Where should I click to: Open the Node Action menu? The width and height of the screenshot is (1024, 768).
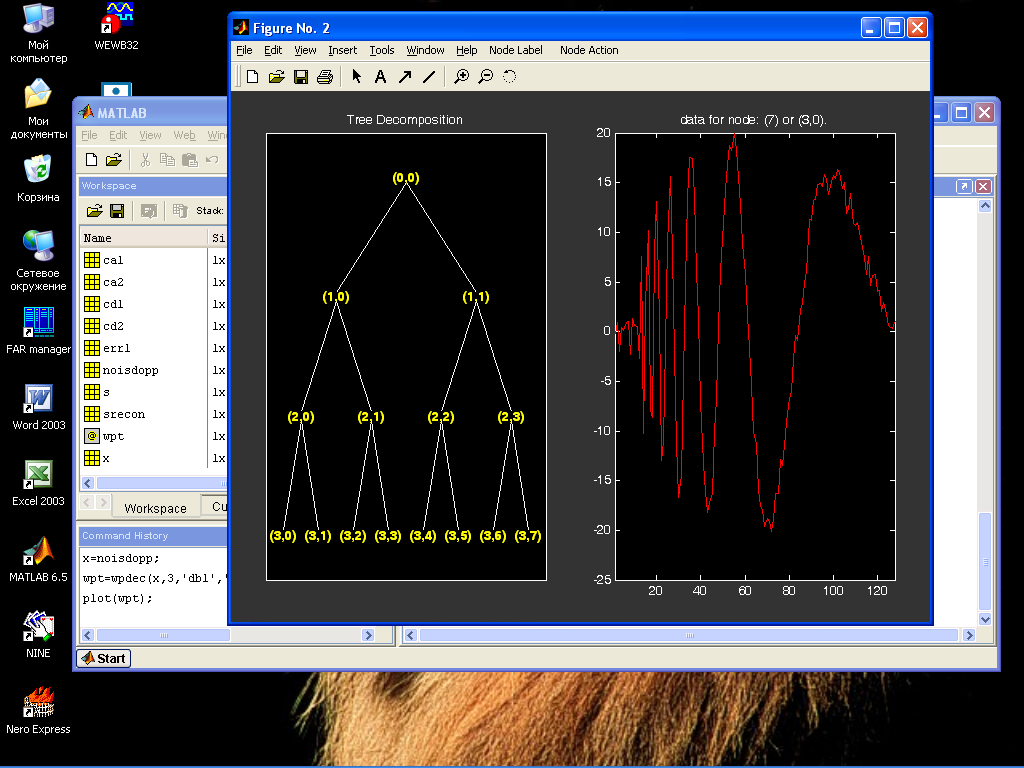click(x=589, y=50)
